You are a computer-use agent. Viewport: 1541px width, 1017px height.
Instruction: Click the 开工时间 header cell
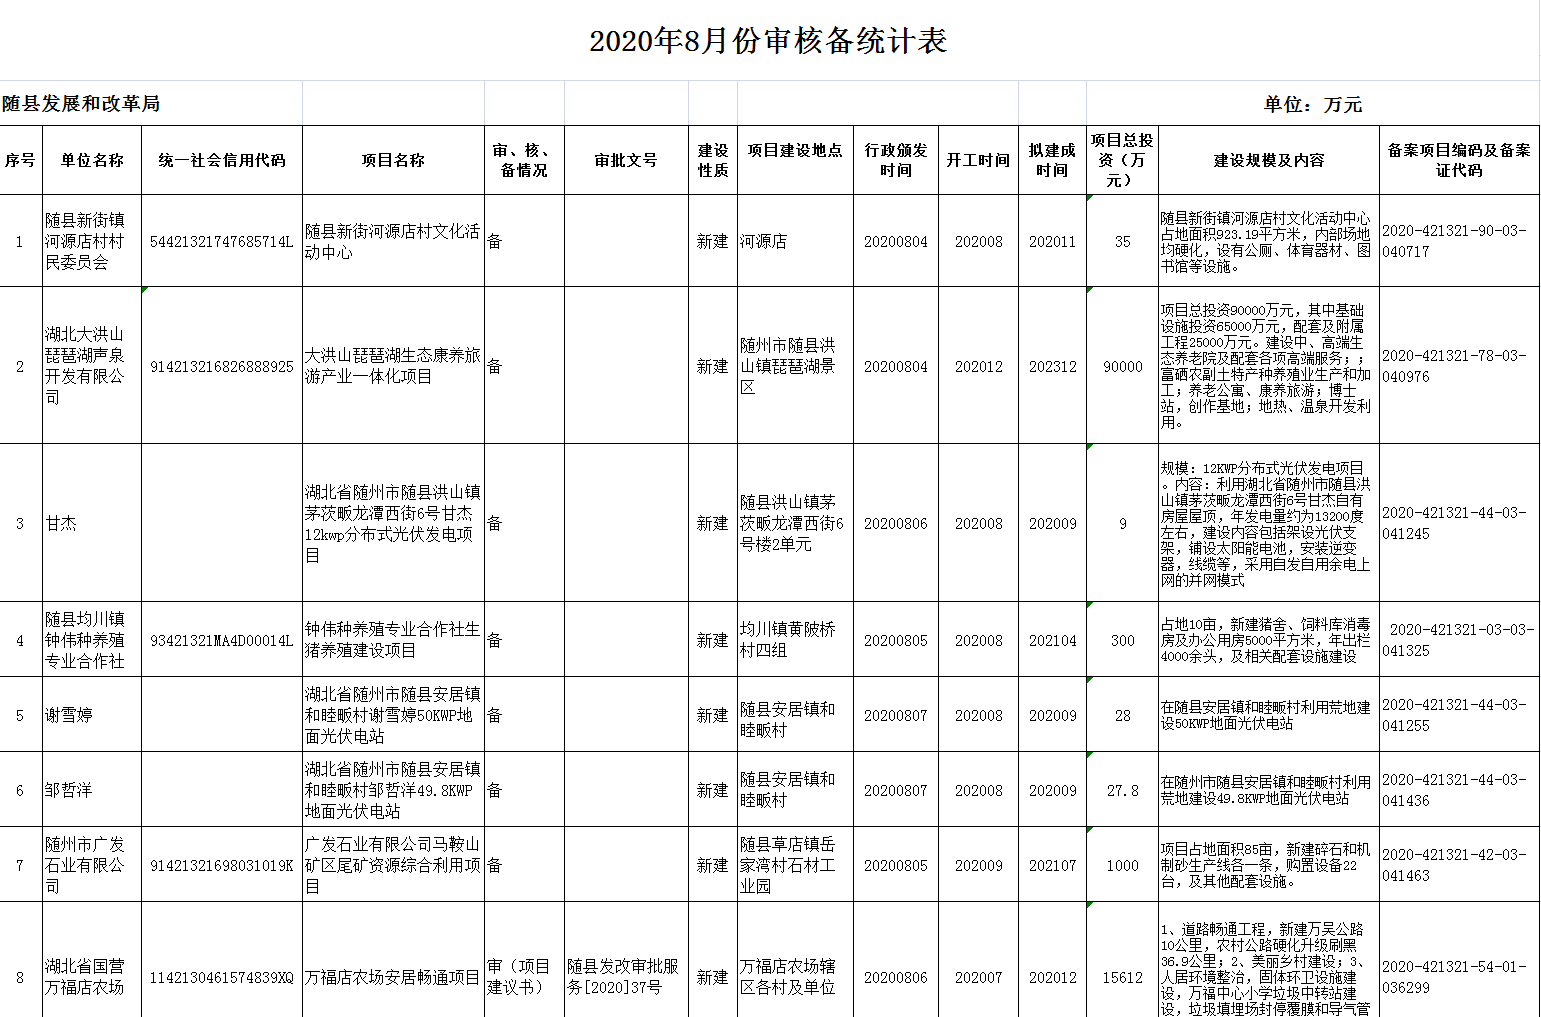[x=978, y=160]
